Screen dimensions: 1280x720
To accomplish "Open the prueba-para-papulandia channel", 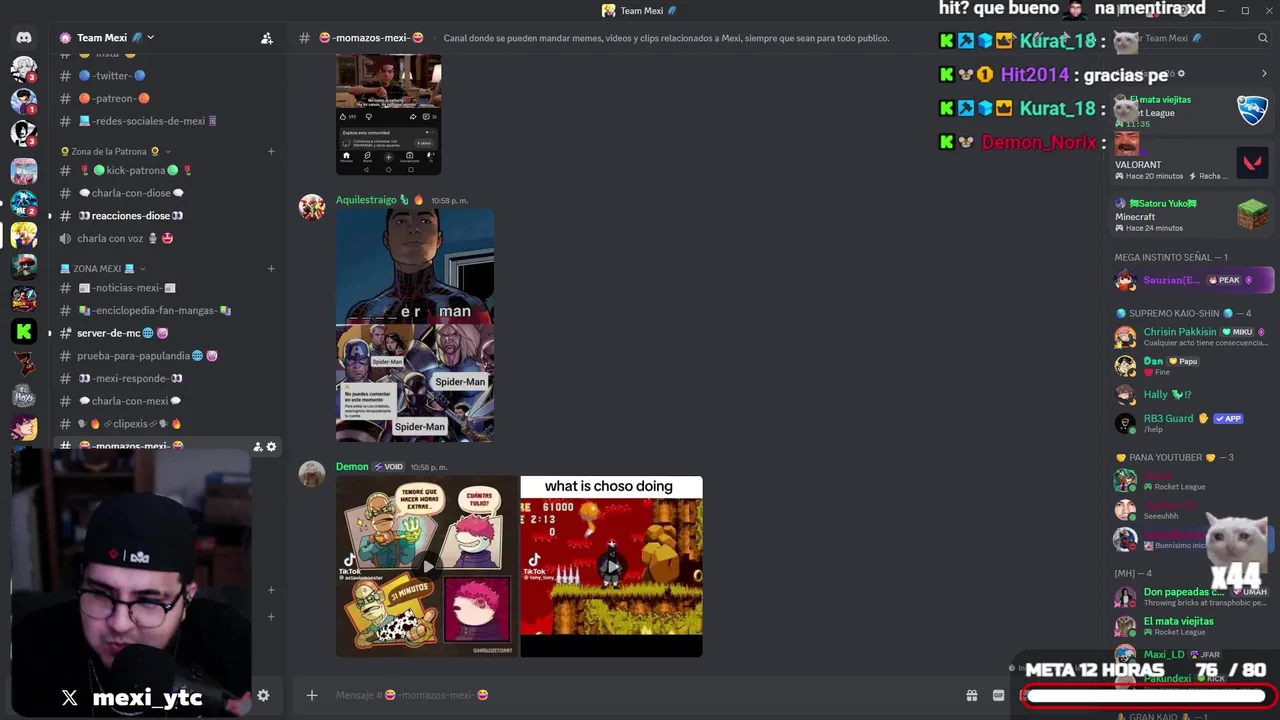I will pos(166,355).
